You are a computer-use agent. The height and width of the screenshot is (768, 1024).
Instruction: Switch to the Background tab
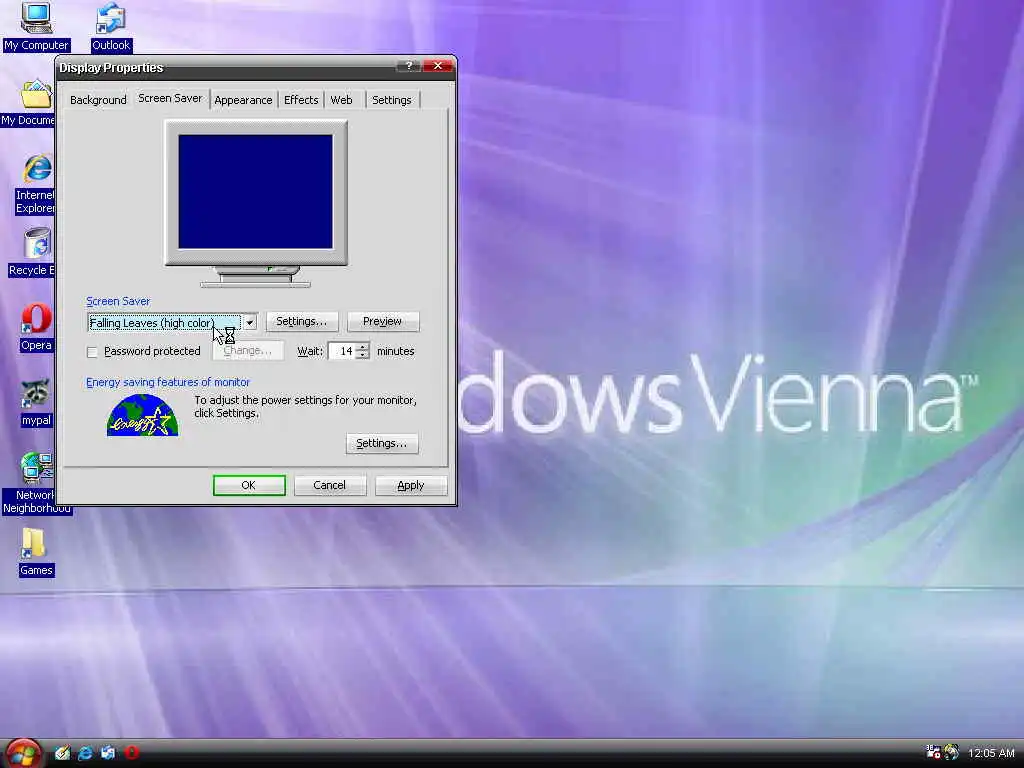click(x=98, y=100)
